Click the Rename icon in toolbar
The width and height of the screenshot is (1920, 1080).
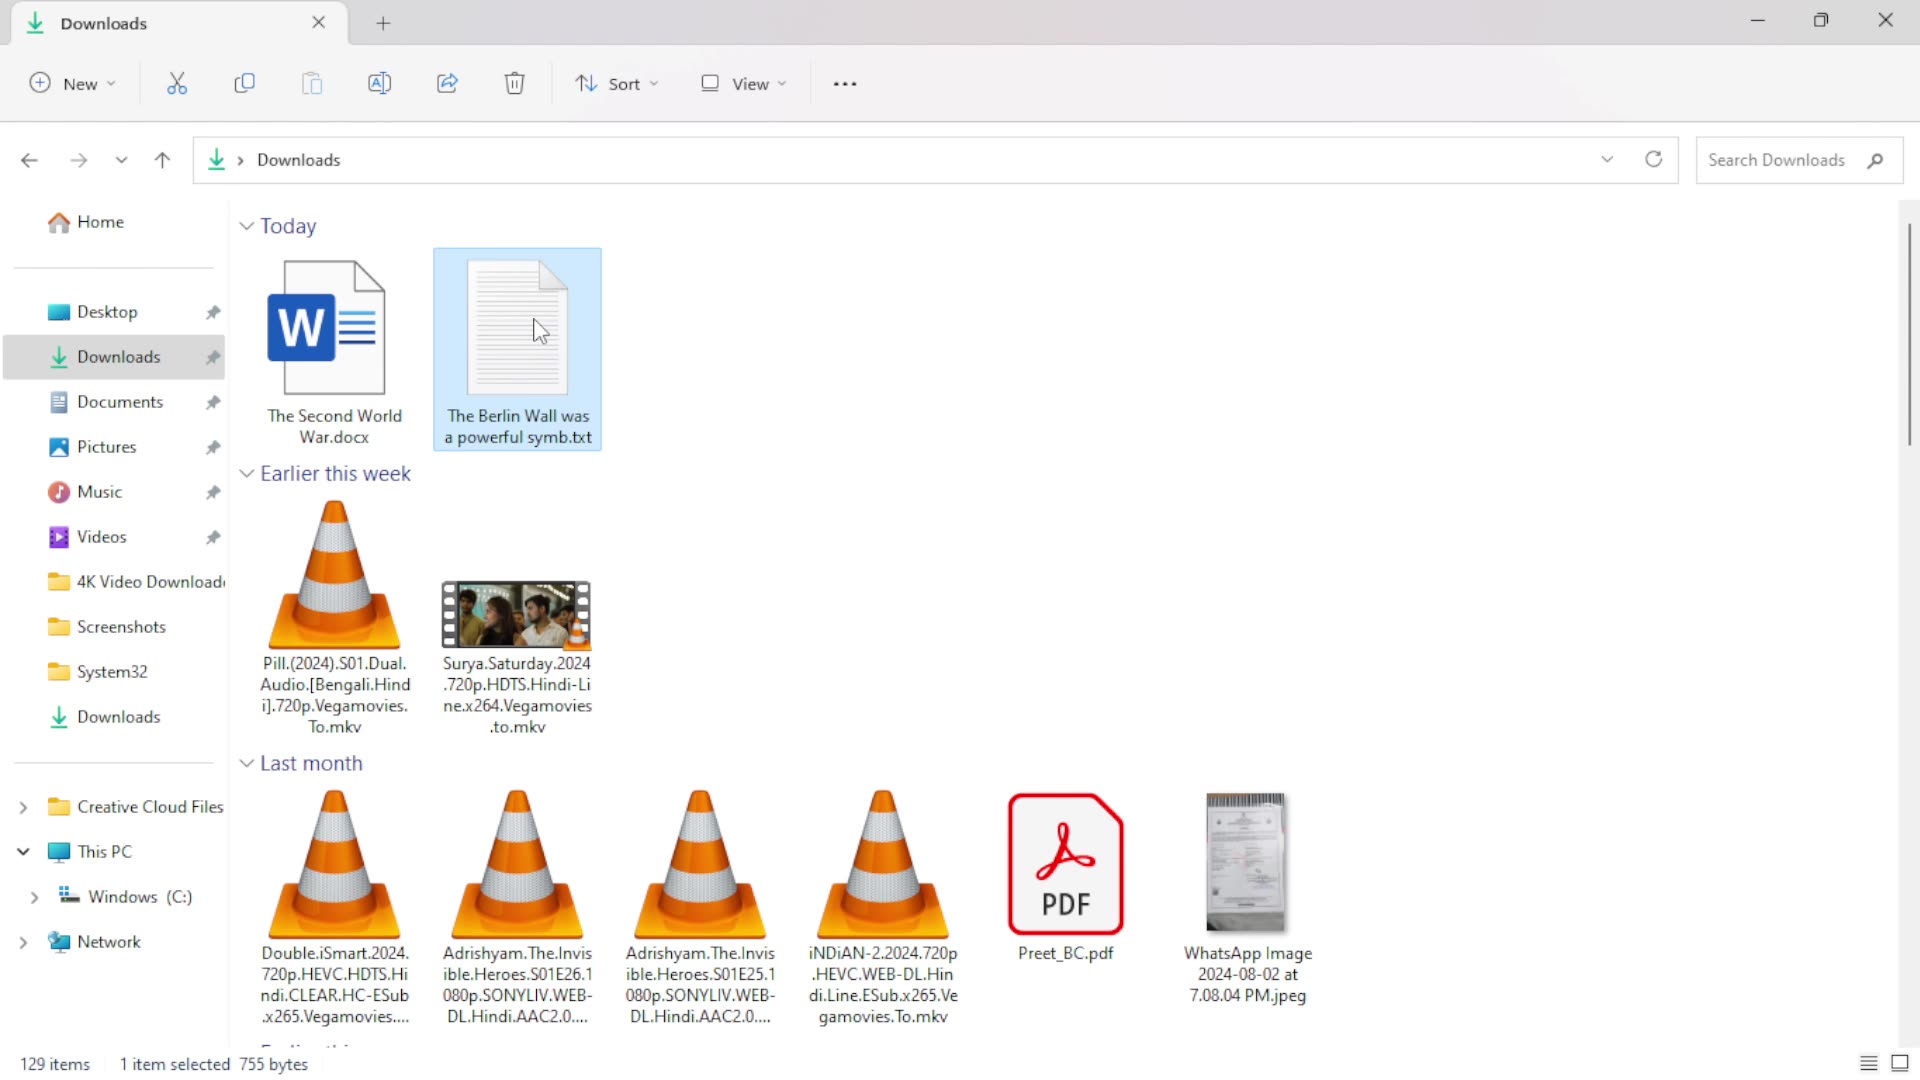(379, 84)
